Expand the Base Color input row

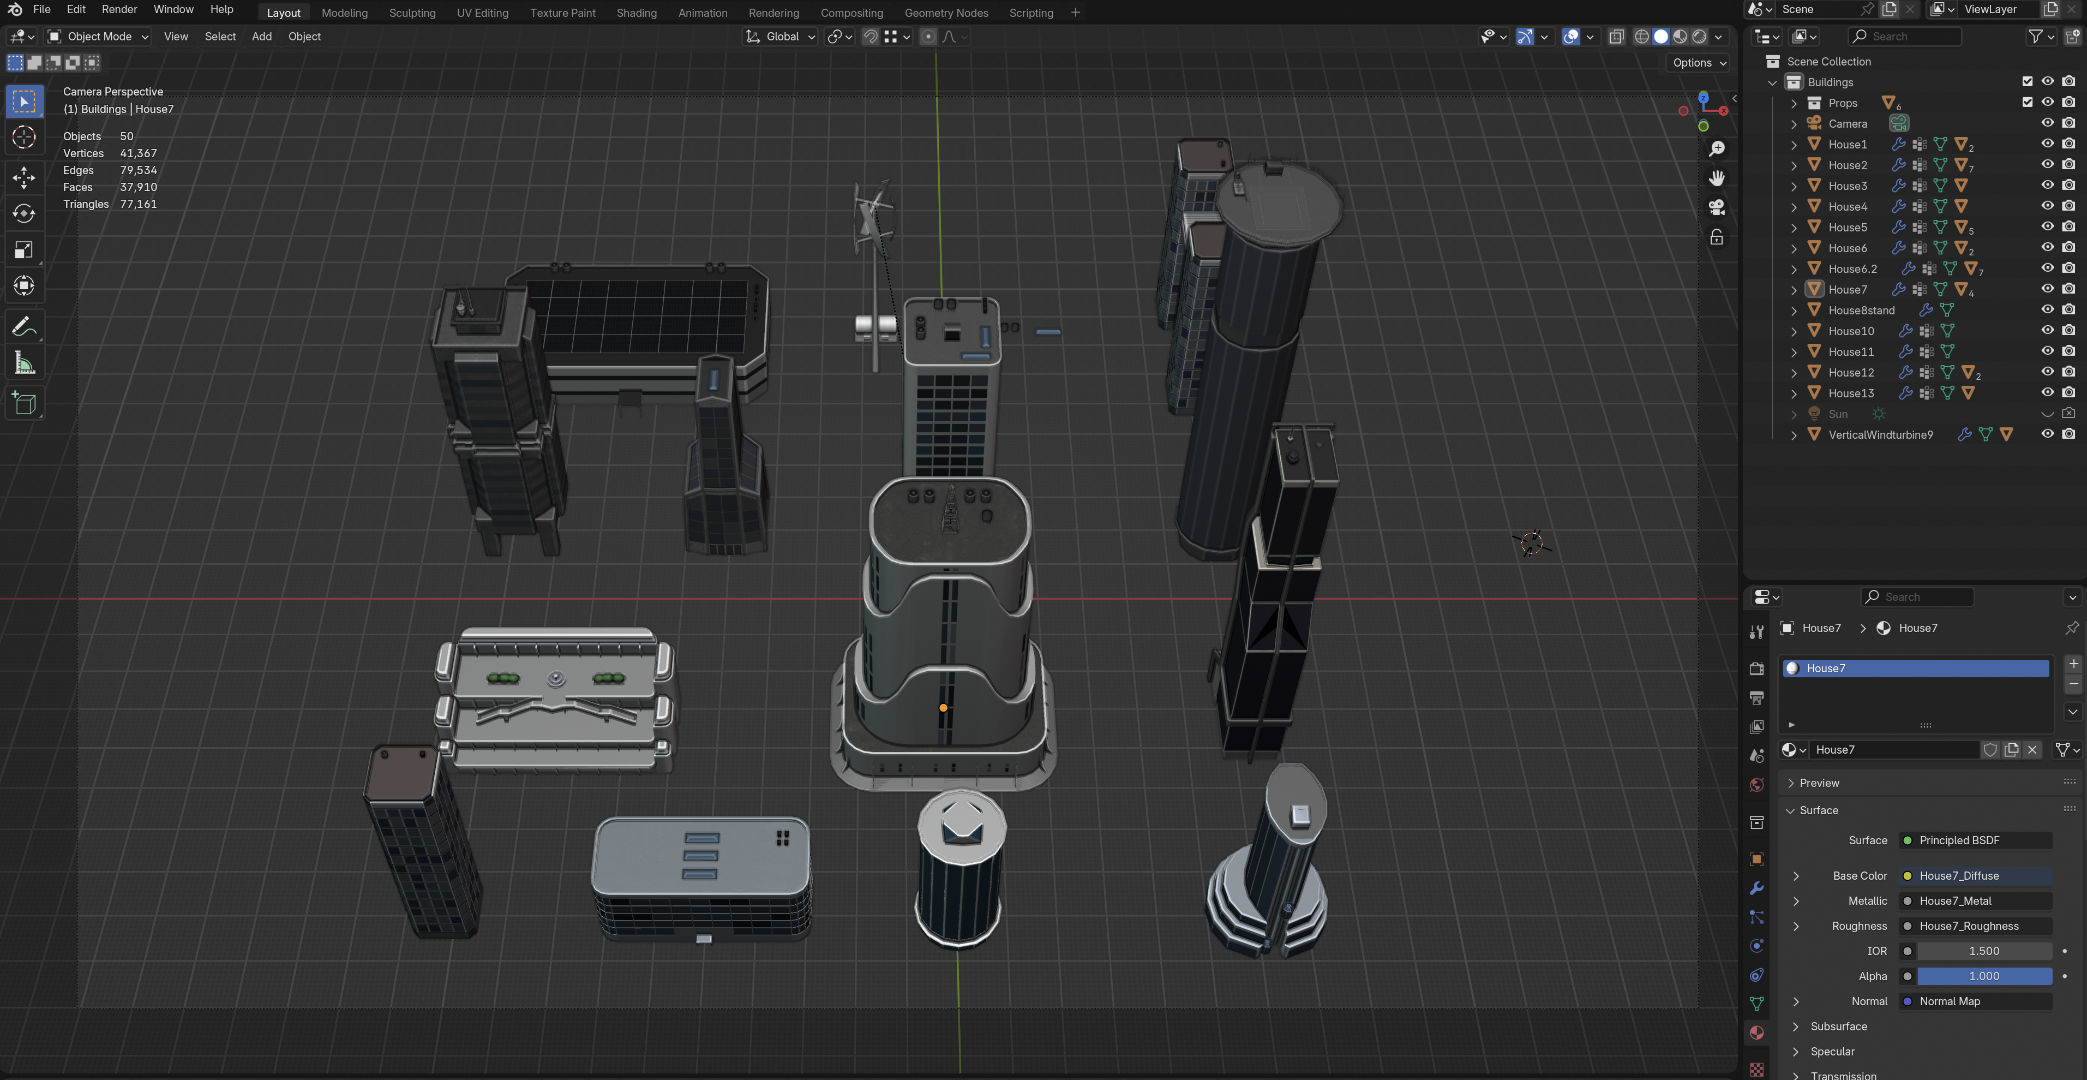[x=1796, y=876]
